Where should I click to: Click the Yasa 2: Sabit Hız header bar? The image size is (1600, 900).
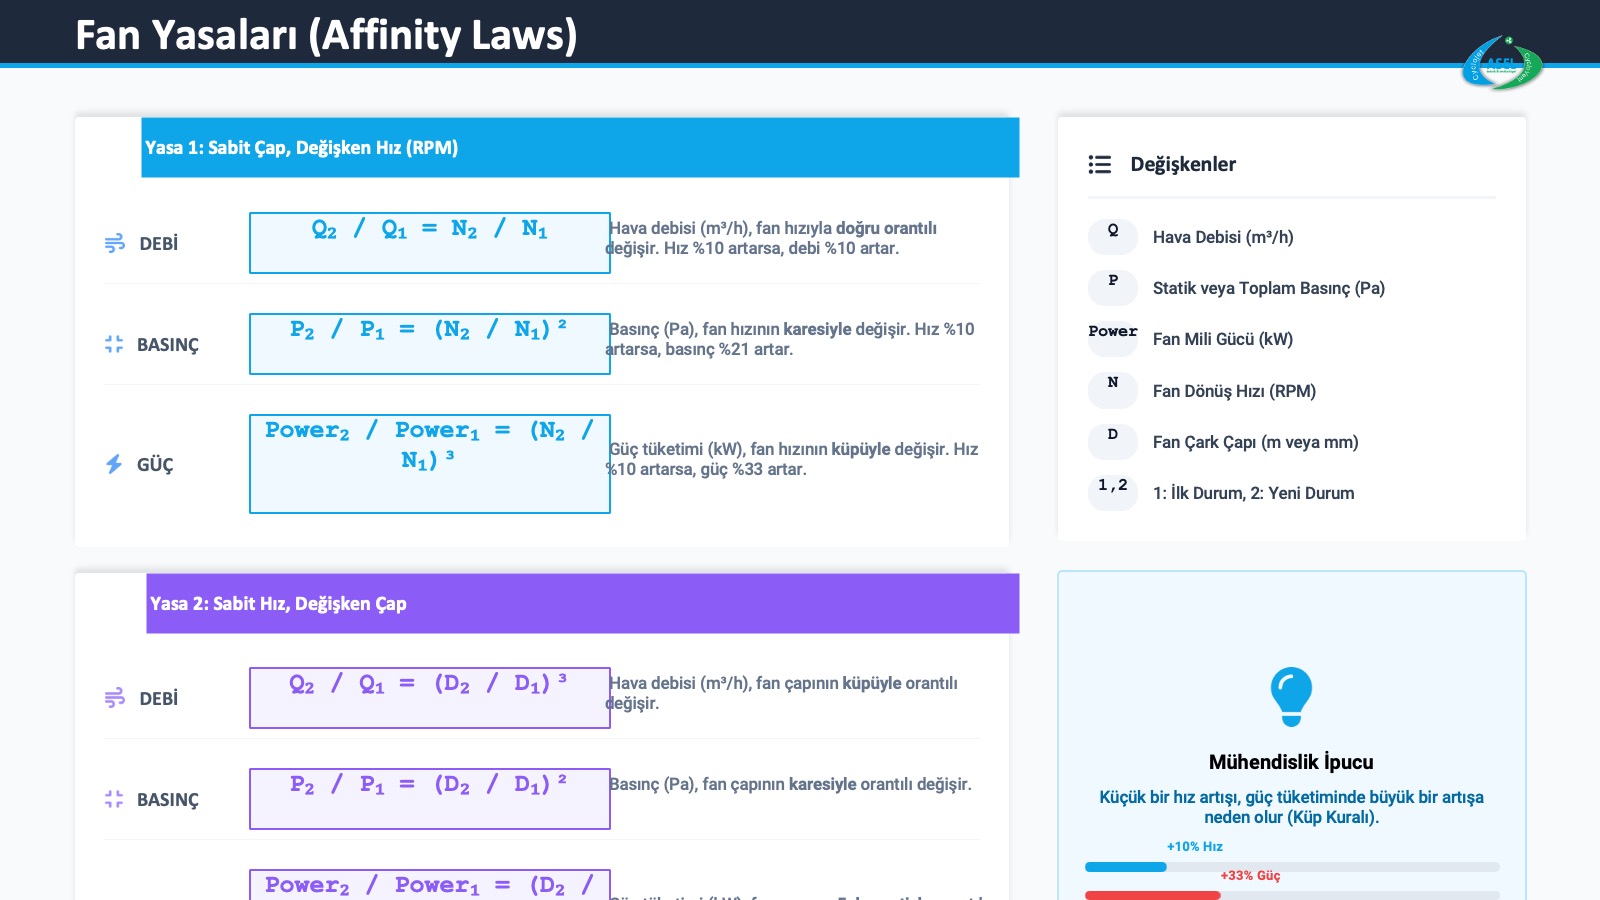pyautogui.click(x=582, y=603)
